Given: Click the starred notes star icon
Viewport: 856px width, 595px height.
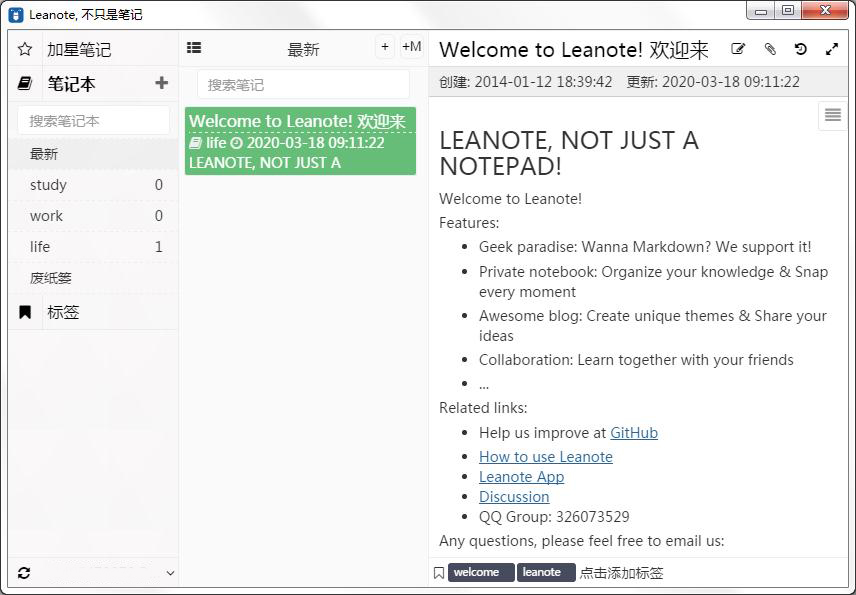Looking at the screenshot, I should (25, 49).
